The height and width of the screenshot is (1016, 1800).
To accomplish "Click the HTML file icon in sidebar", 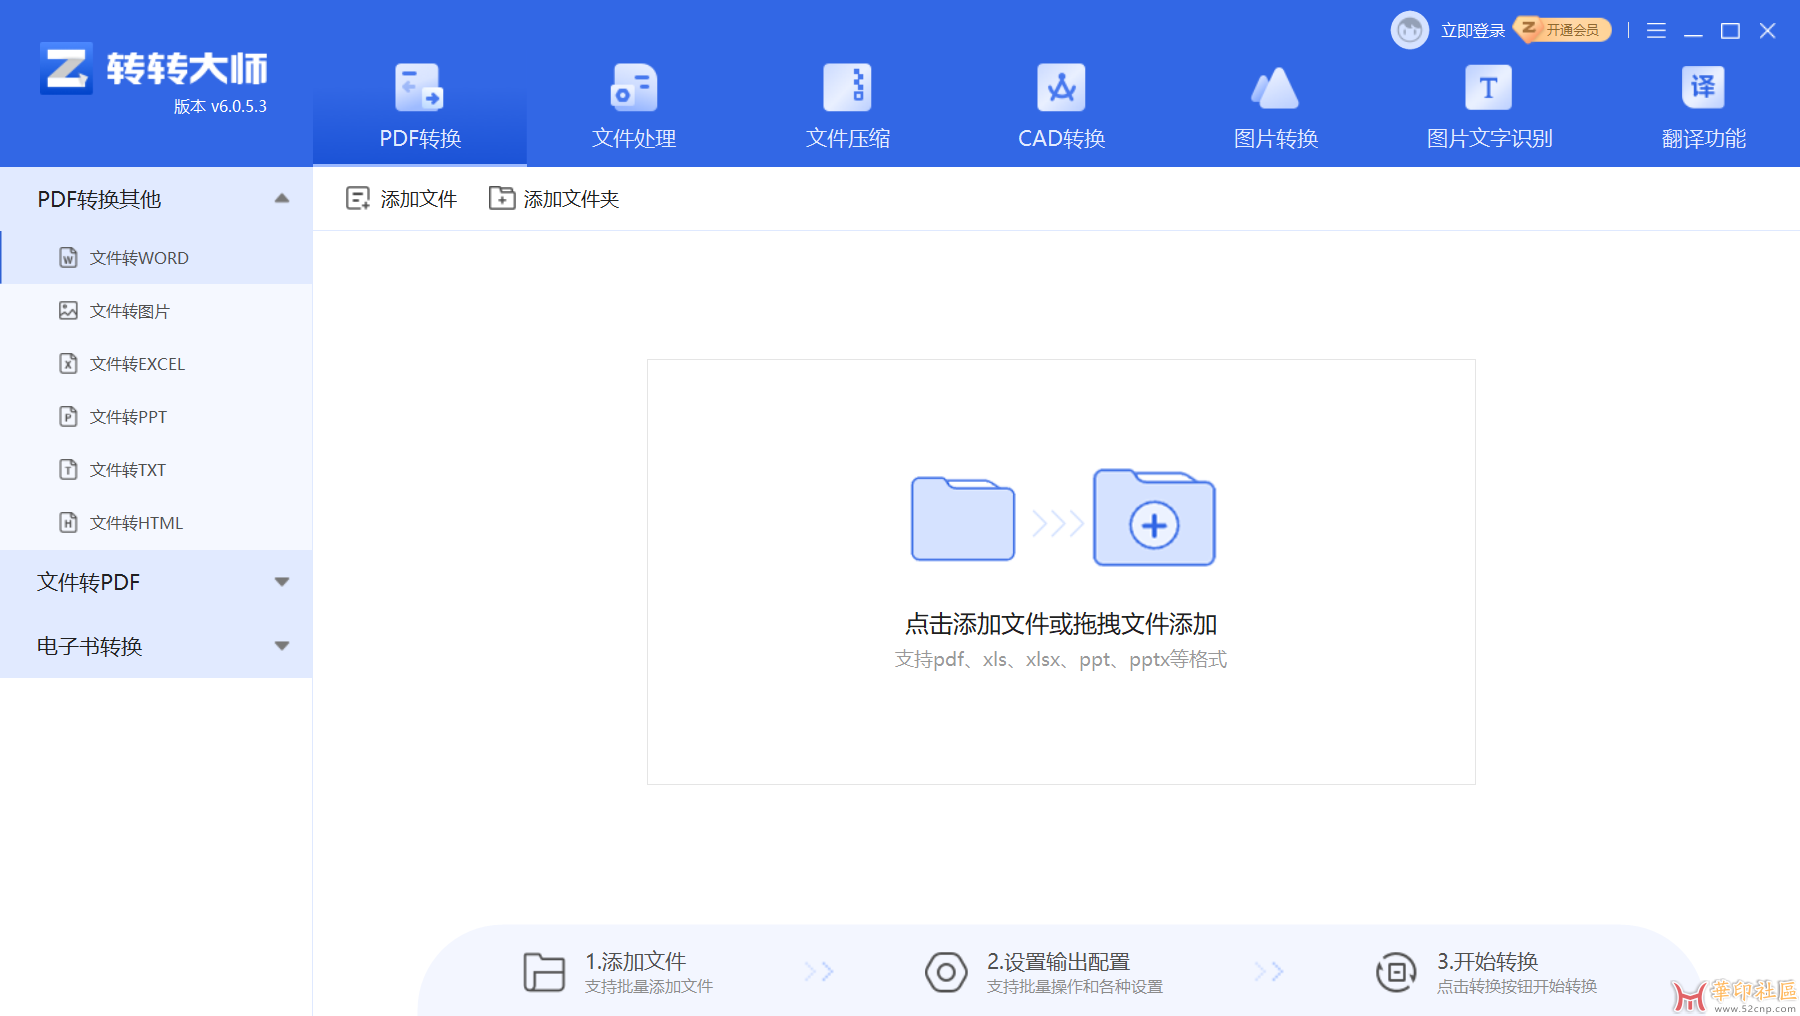I will 68,523.
